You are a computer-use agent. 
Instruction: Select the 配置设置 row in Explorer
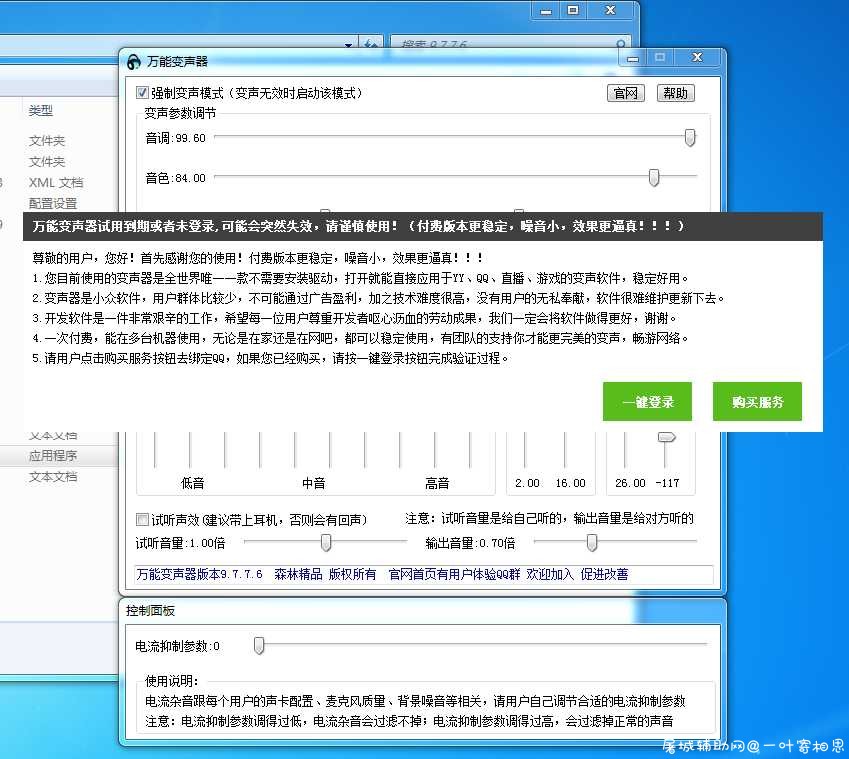point(53,204)
